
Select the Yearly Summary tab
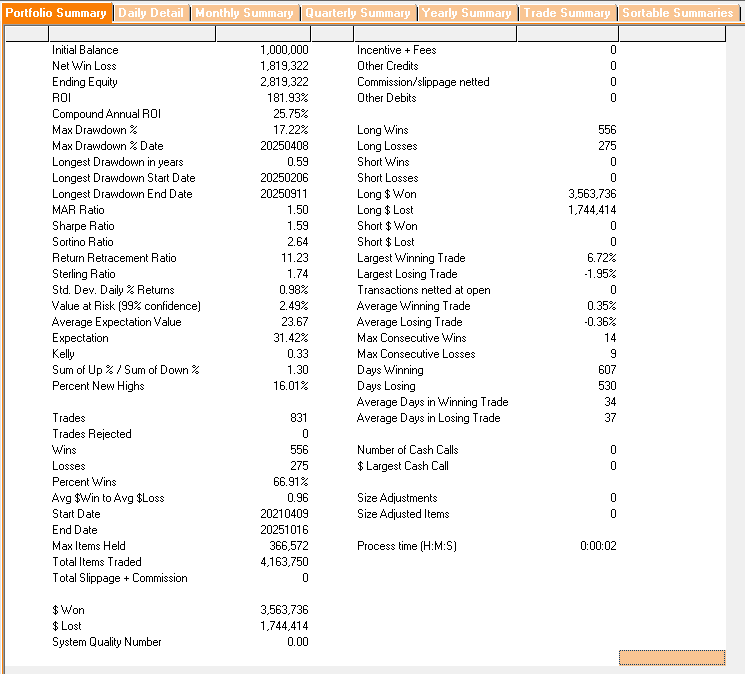click(x=467, y=13)
